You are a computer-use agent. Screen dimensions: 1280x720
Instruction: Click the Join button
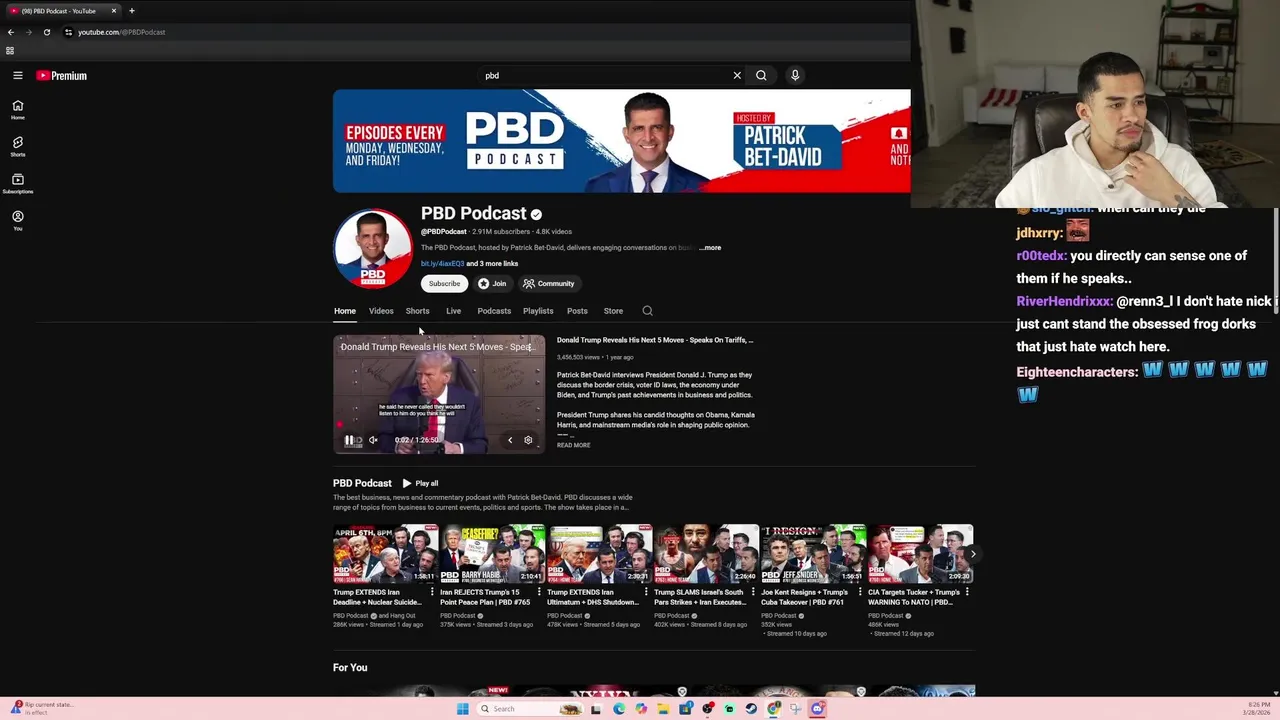[x=492, y=283]
